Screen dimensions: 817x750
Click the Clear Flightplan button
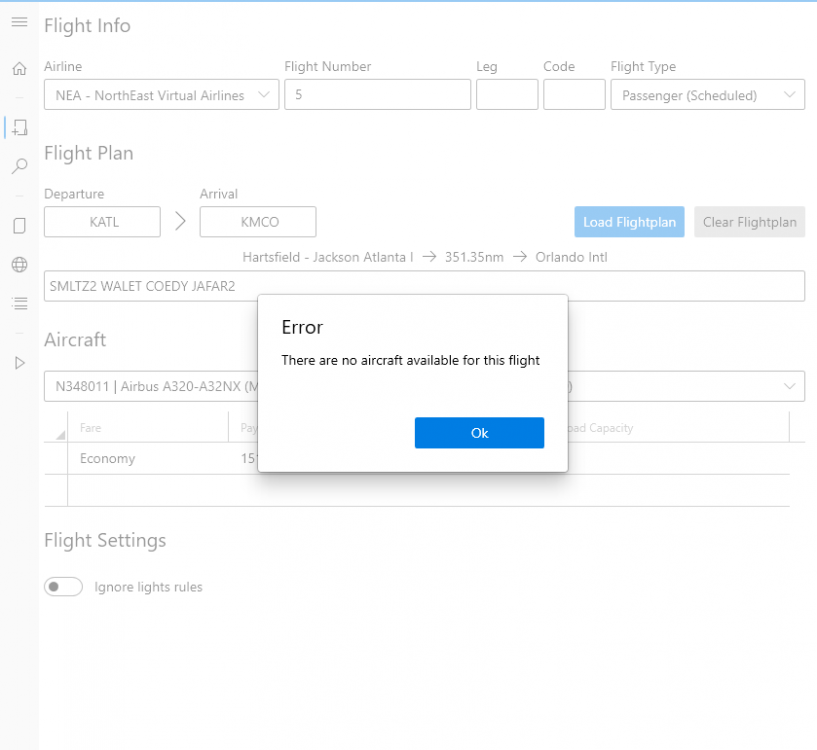click(749, 222)
